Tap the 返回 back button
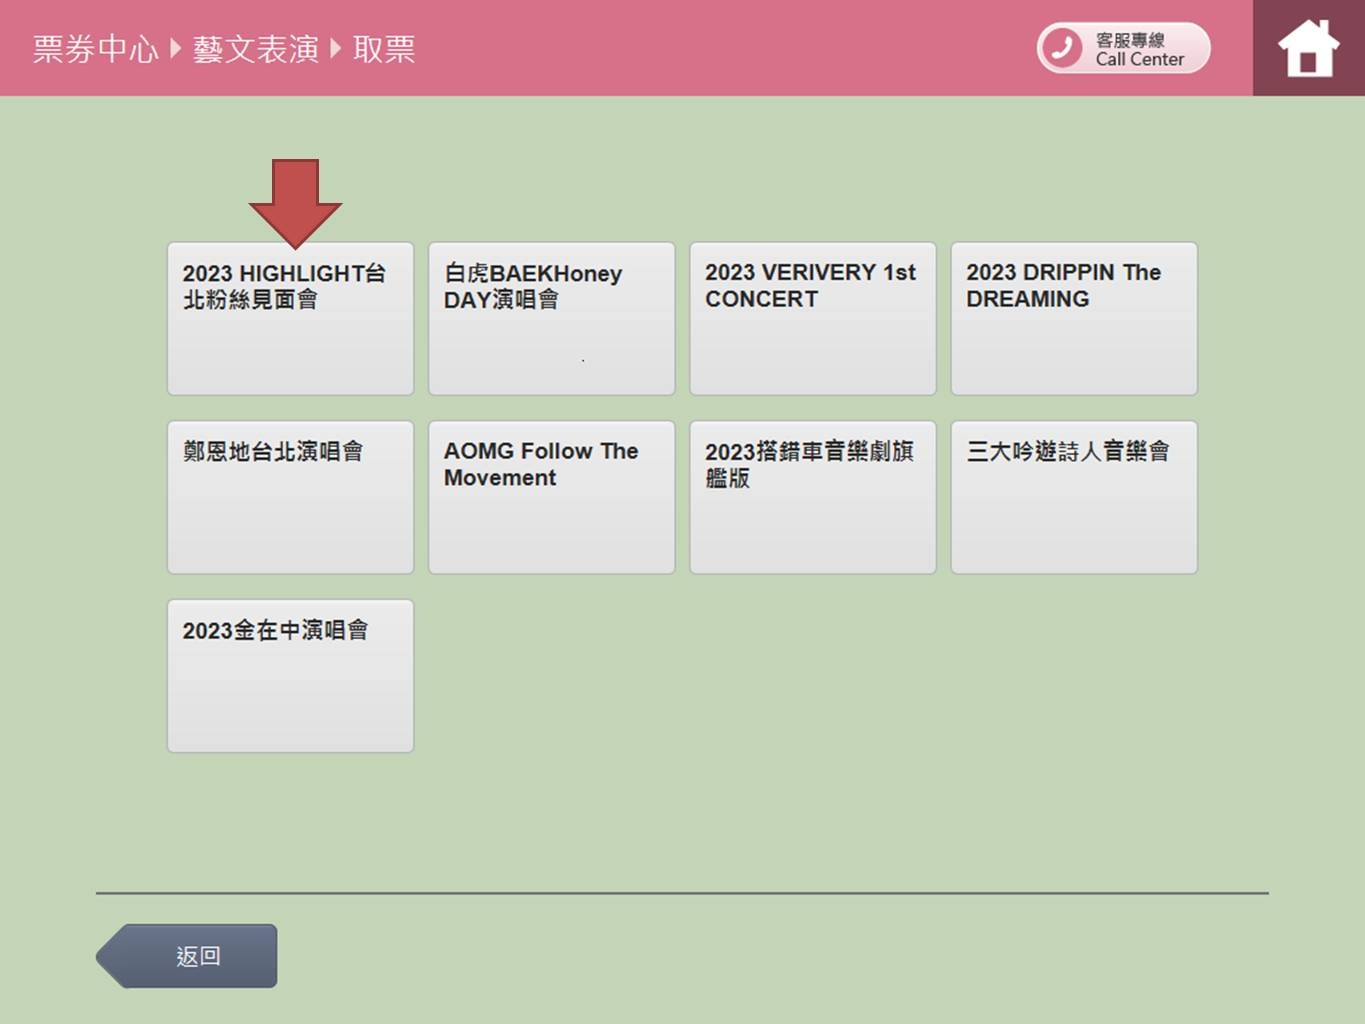 [x=187, y=956]
